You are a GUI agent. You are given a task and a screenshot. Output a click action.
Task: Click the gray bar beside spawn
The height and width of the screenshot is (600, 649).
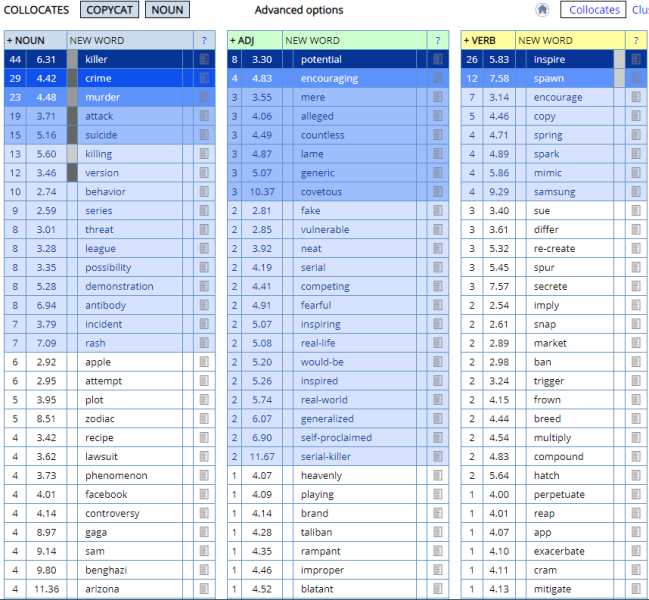tap(619, 78)
